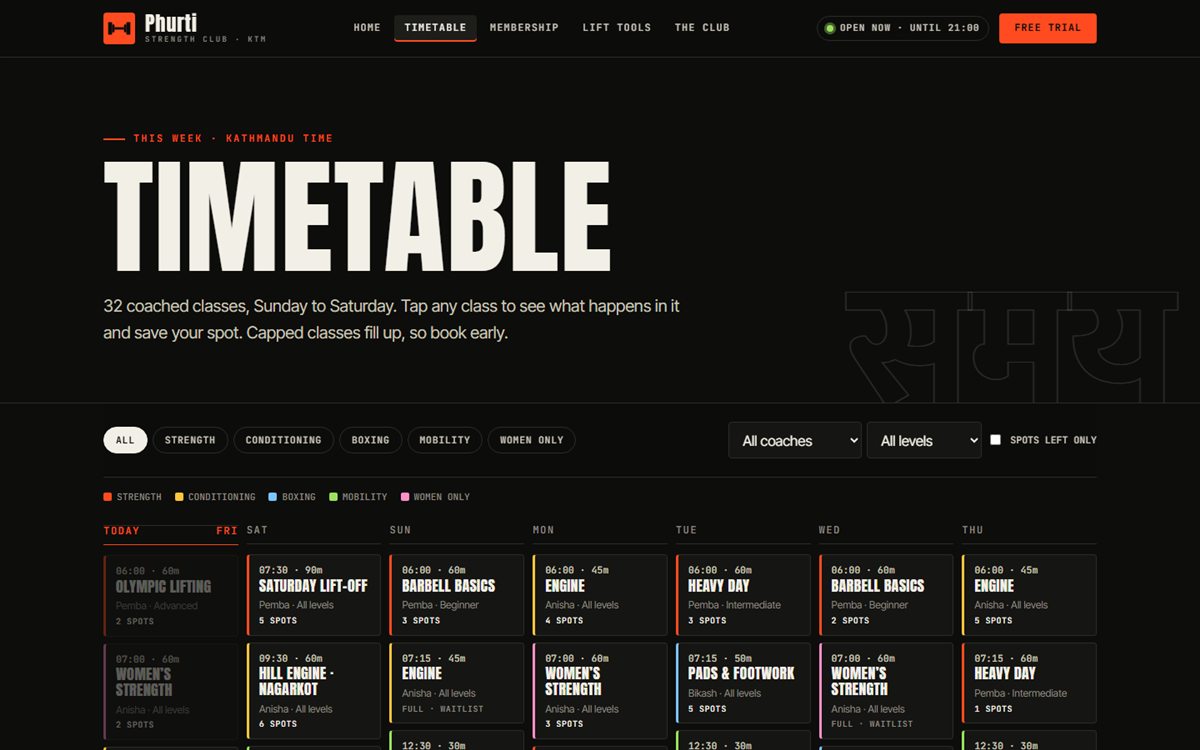Navigate to Lift Tools

(617, 28)
